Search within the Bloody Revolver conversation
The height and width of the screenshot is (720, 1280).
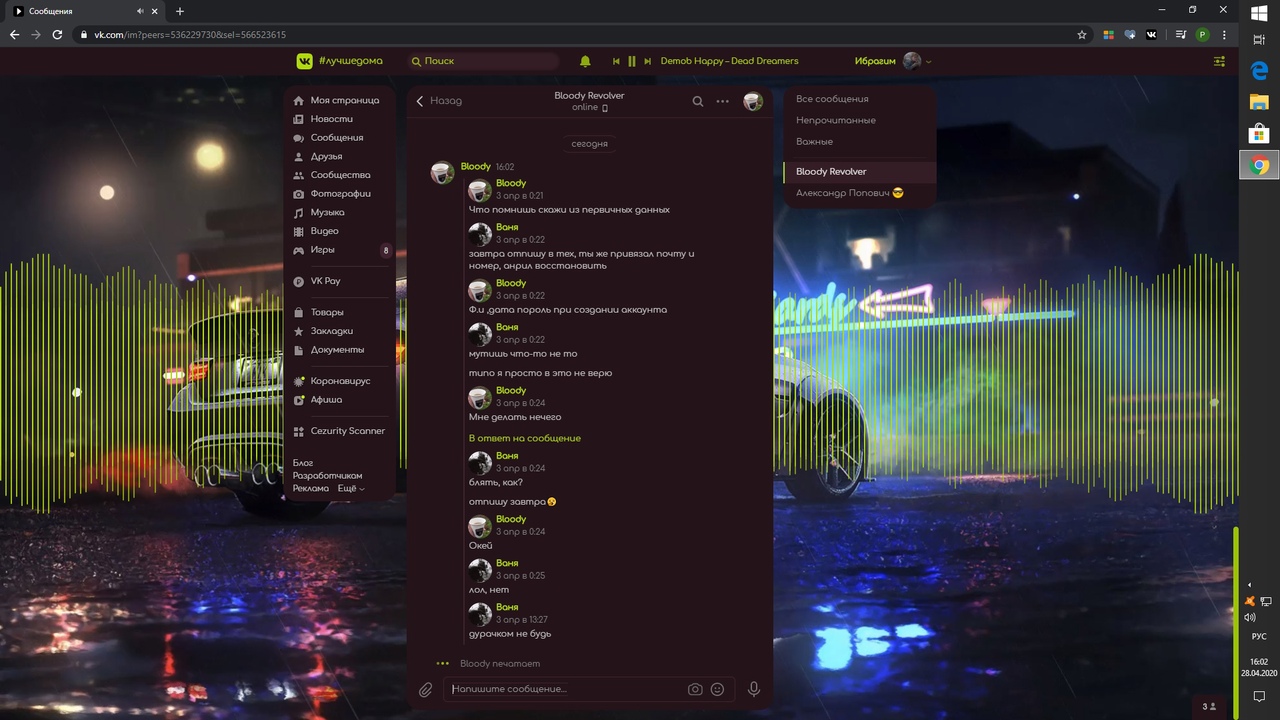(698, 101)
